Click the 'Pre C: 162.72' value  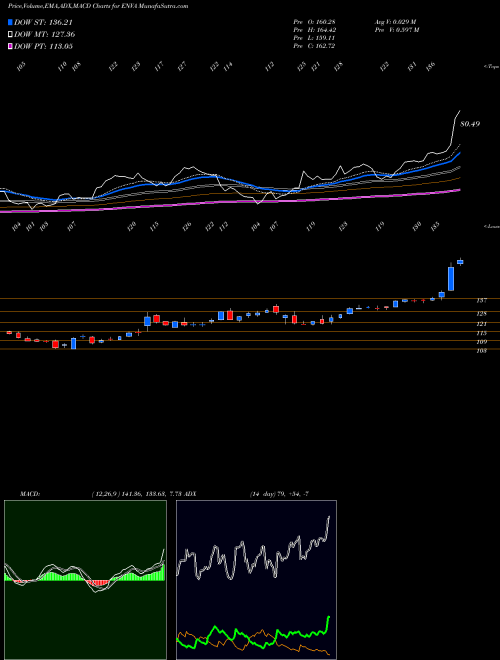[x=314, y=46]
